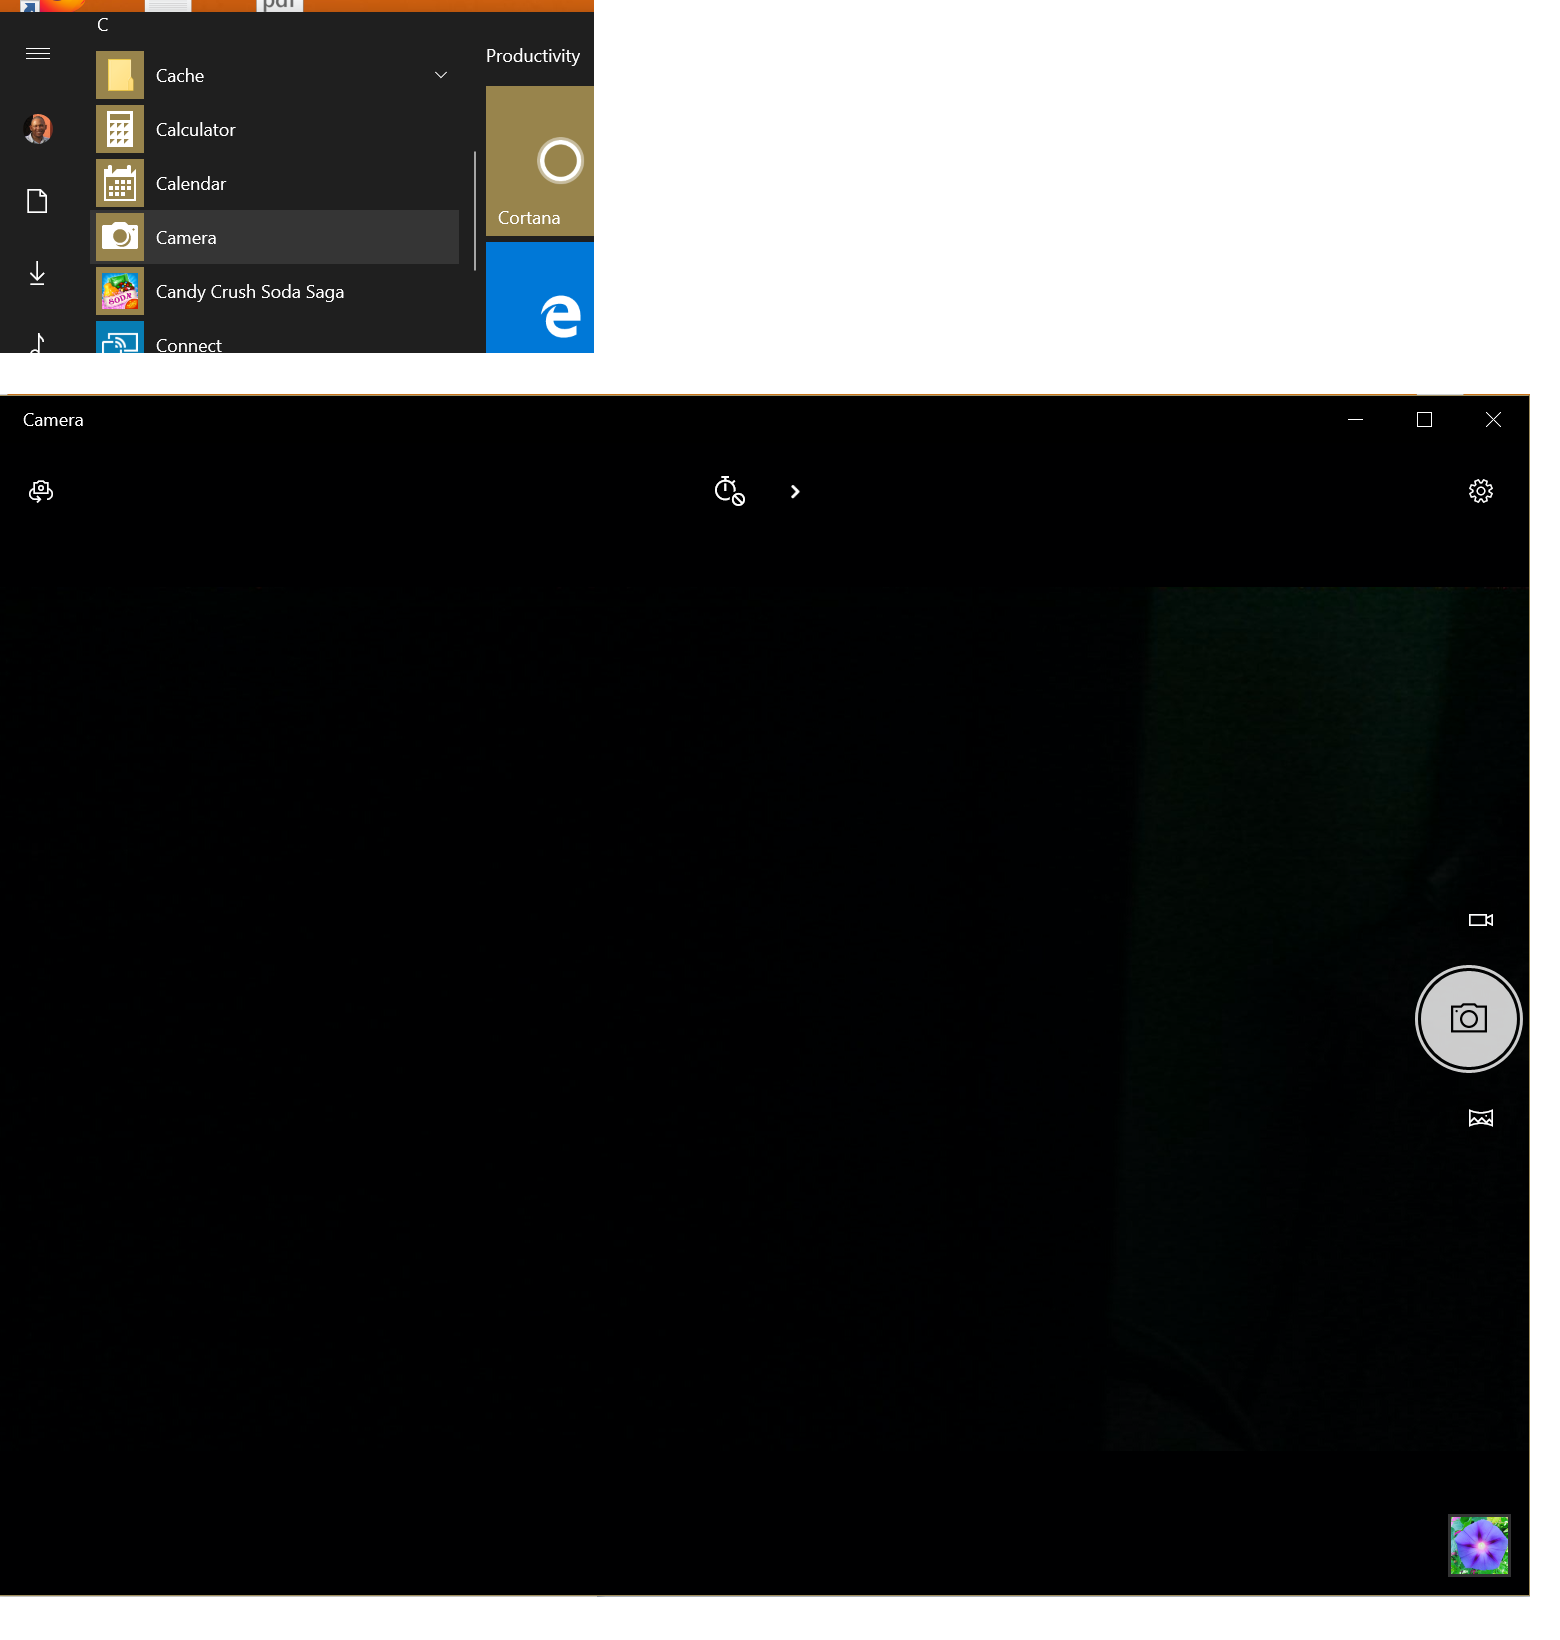1560x1640 pixels.
Task: Open Camera settings gear
Action: (1481, 491)
